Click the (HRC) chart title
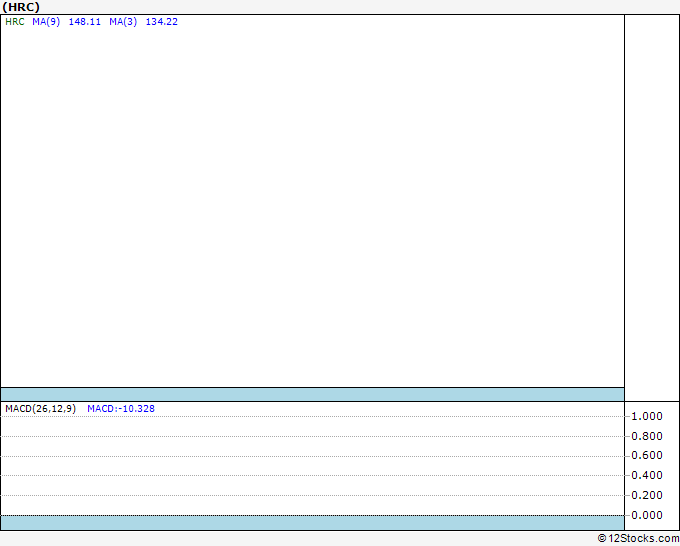Screen dimensions: 680x546 [x=21, y=7]
